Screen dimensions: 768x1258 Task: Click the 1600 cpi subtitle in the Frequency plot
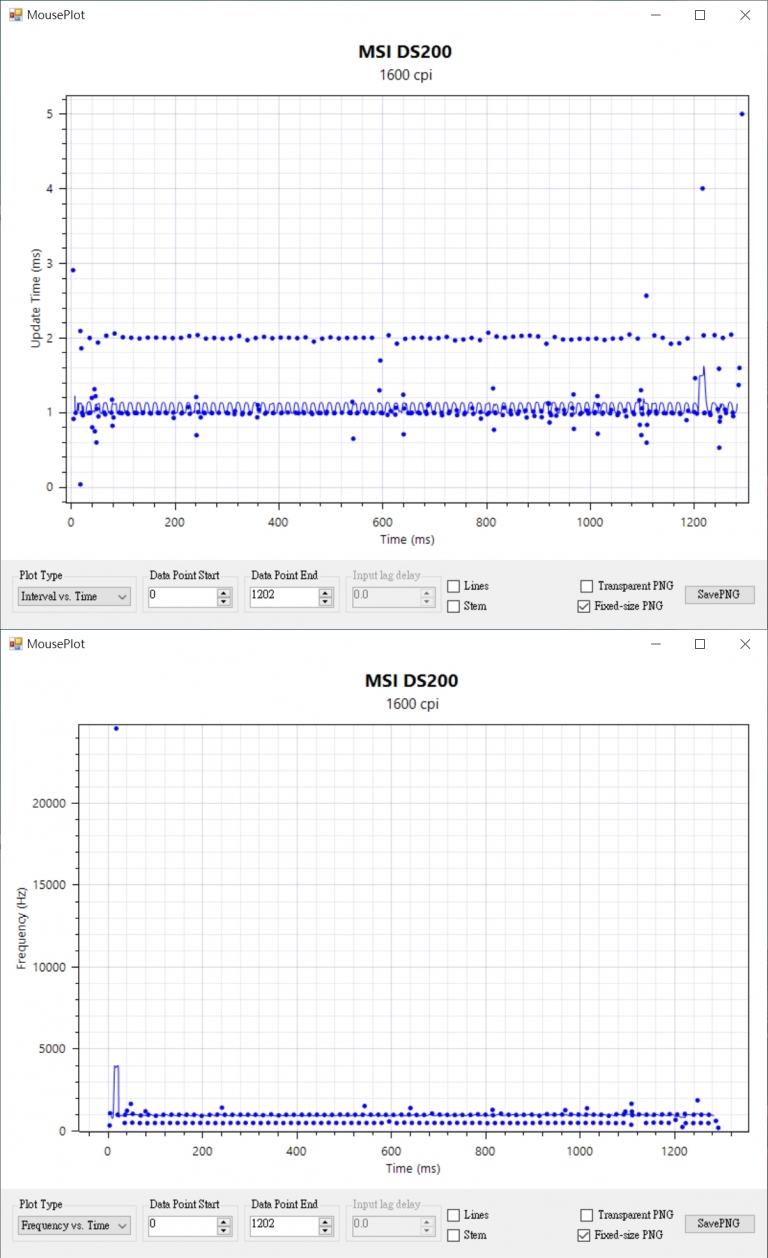(x=411, y=704)
